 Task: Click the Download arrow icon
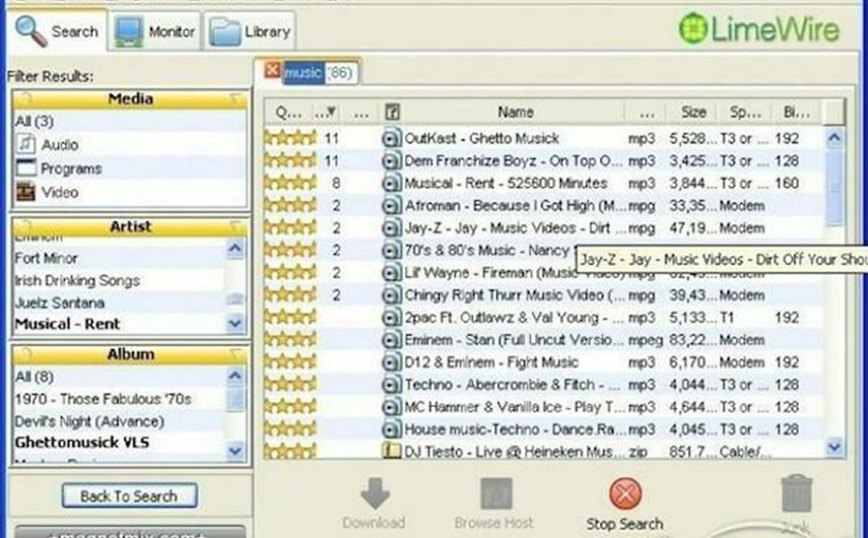375,493
